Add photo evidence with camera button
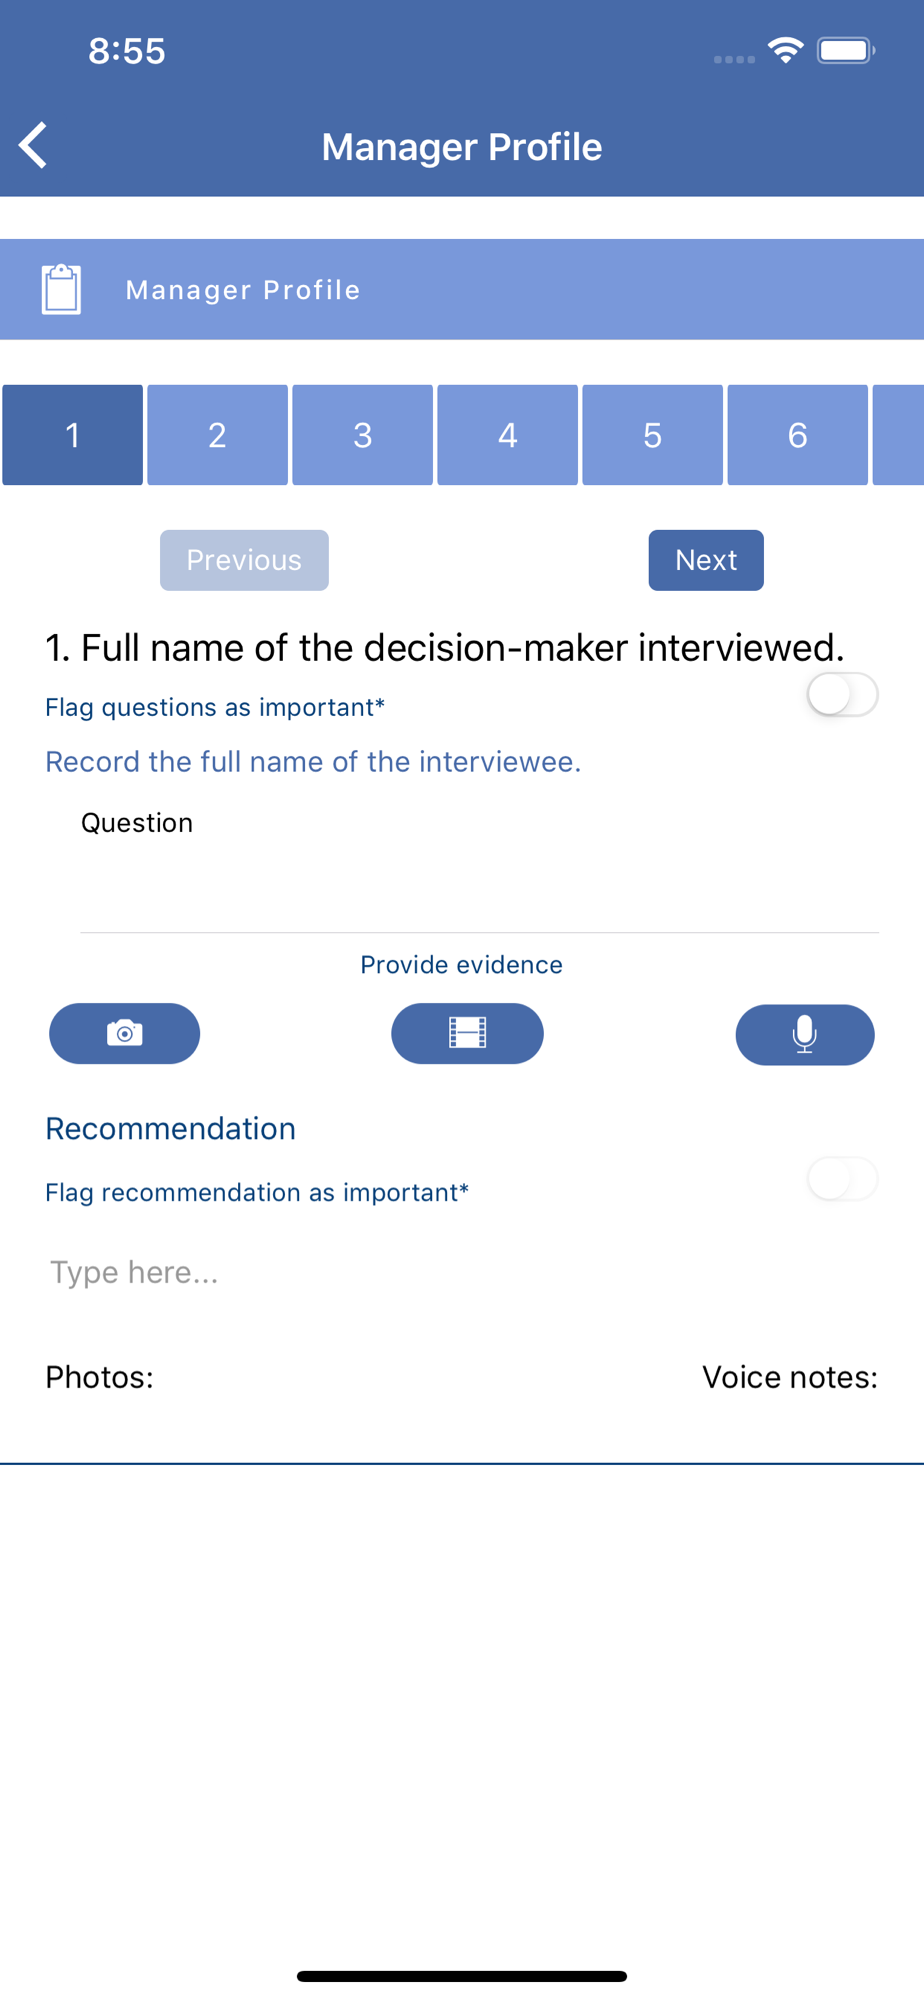The width and height of the screenshot is (924, 2000). (125, 1033)
